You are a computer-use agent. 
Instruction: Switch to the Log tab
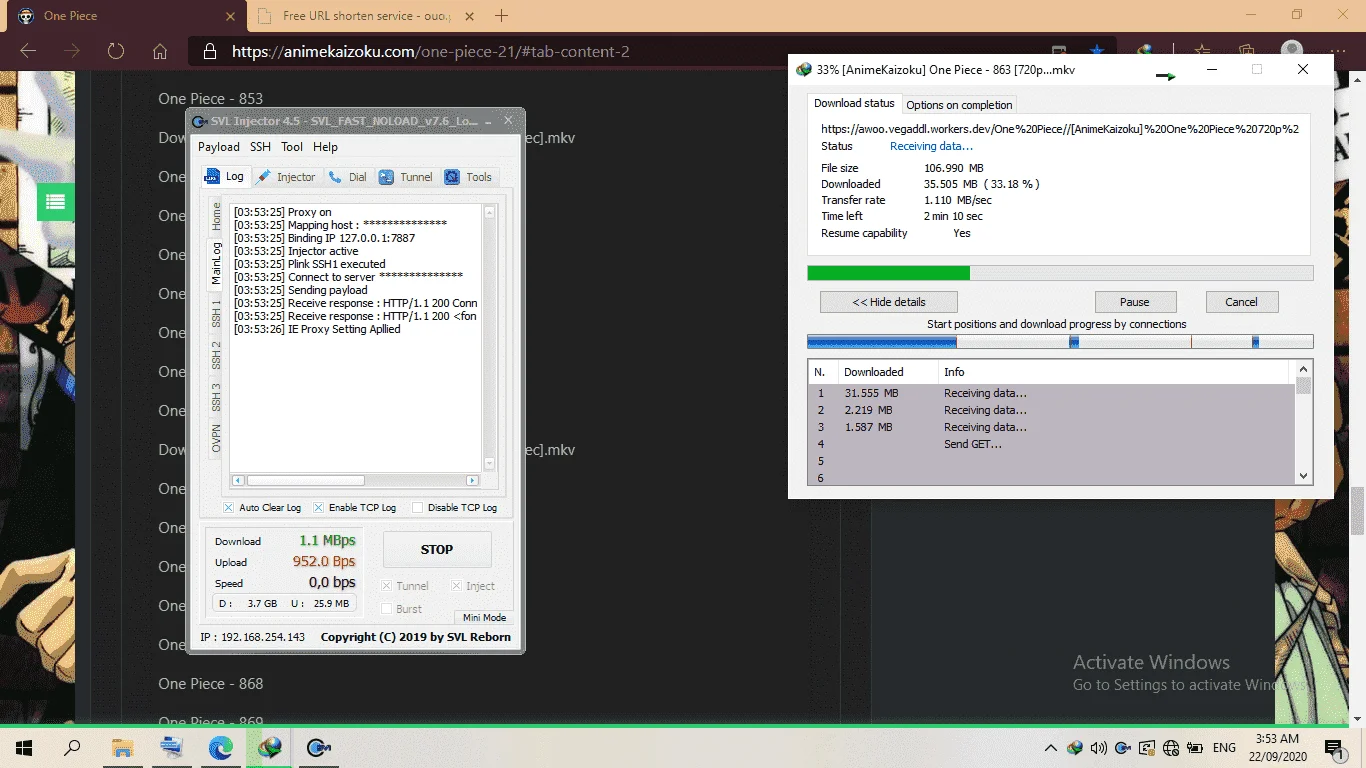pos(226,176)
